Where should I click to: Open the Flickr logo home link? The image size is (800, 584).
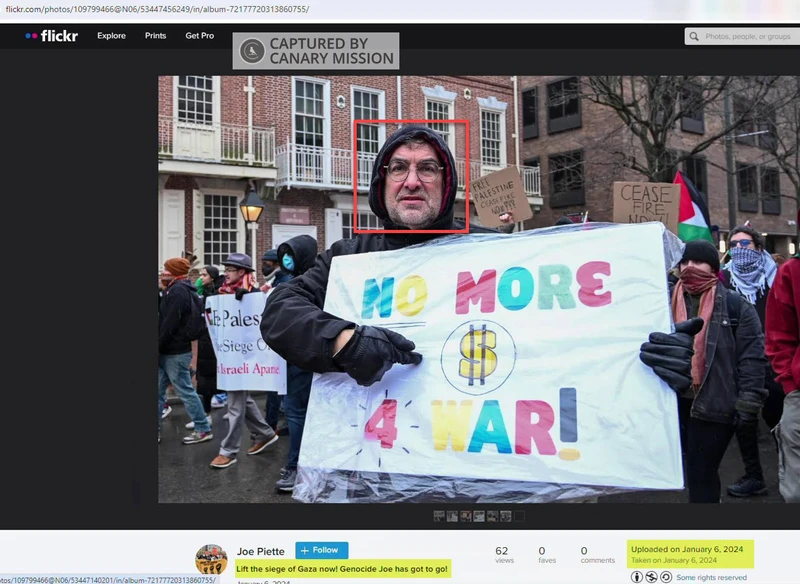coord(52,36)
